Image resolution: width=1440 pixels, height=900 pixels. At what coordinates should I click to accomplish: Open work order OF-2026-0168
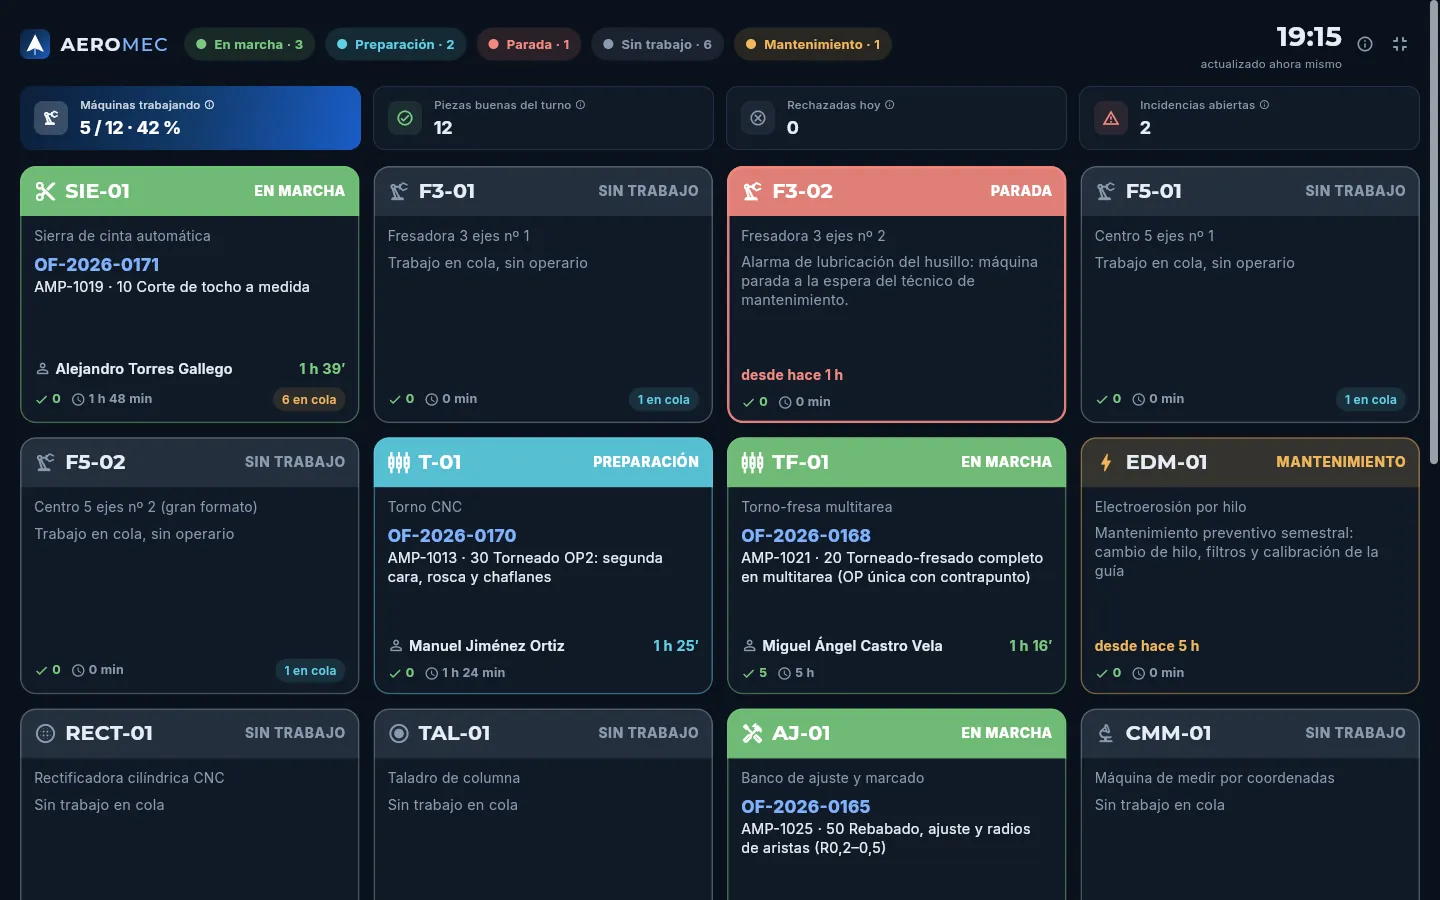point(806,535)
